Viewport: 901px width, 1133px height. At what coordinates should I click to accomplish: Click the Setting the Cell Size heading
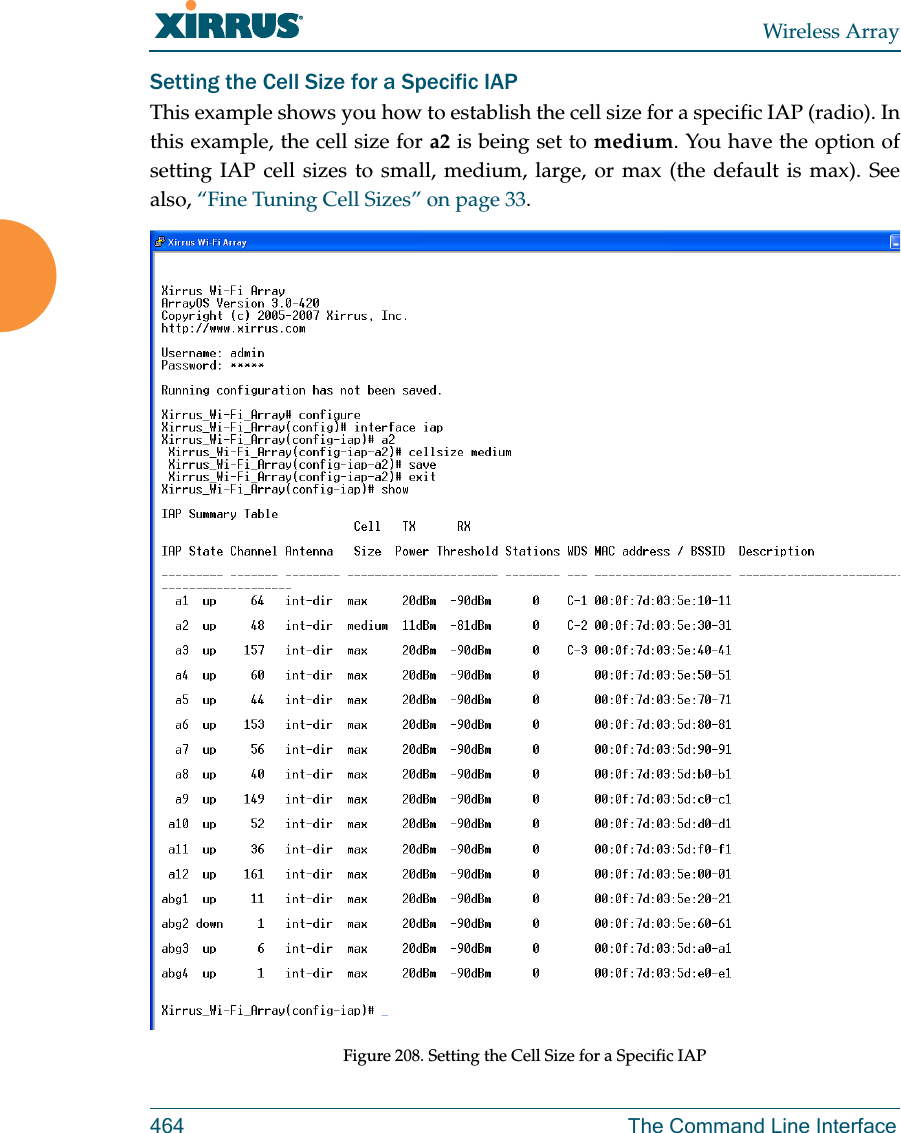(334, 82)
